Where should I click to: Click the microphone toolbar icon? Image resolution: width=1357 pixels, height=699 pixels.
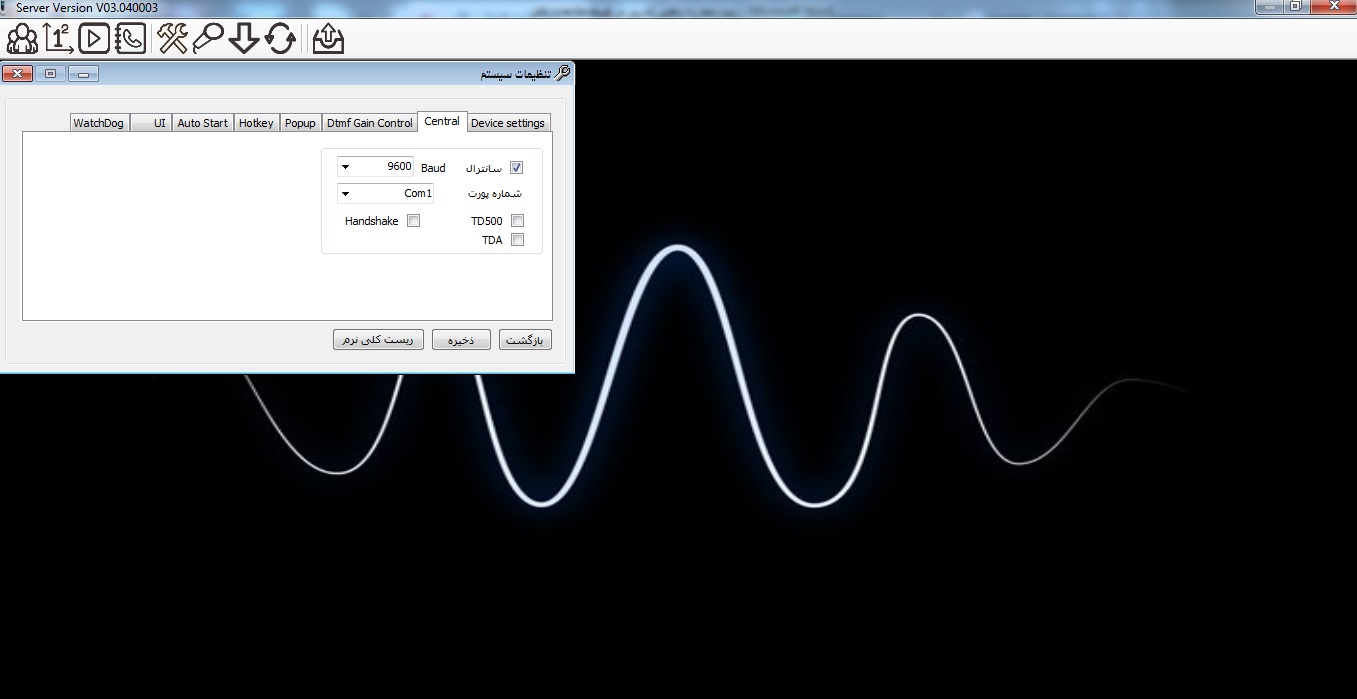click(208, 39)
